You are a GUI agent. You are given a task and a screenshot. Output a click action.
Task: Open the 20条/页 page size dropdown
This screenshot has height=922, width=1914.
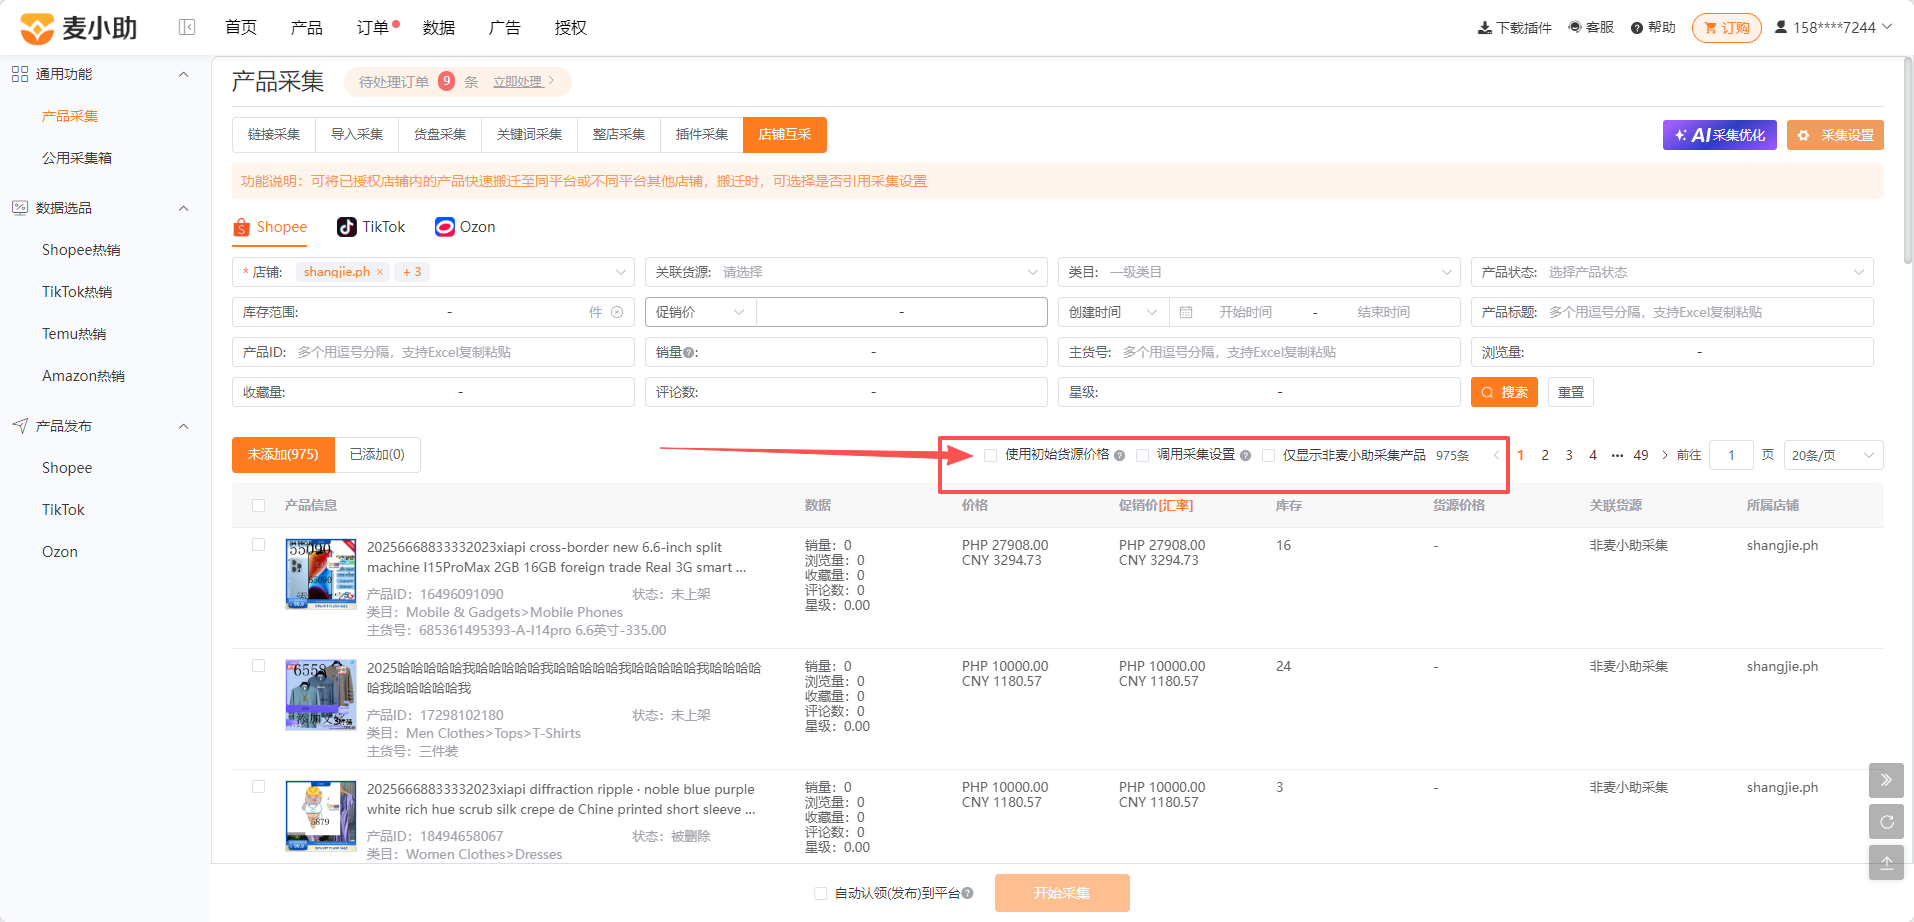pyautogui.click(x=1833, y=455)
